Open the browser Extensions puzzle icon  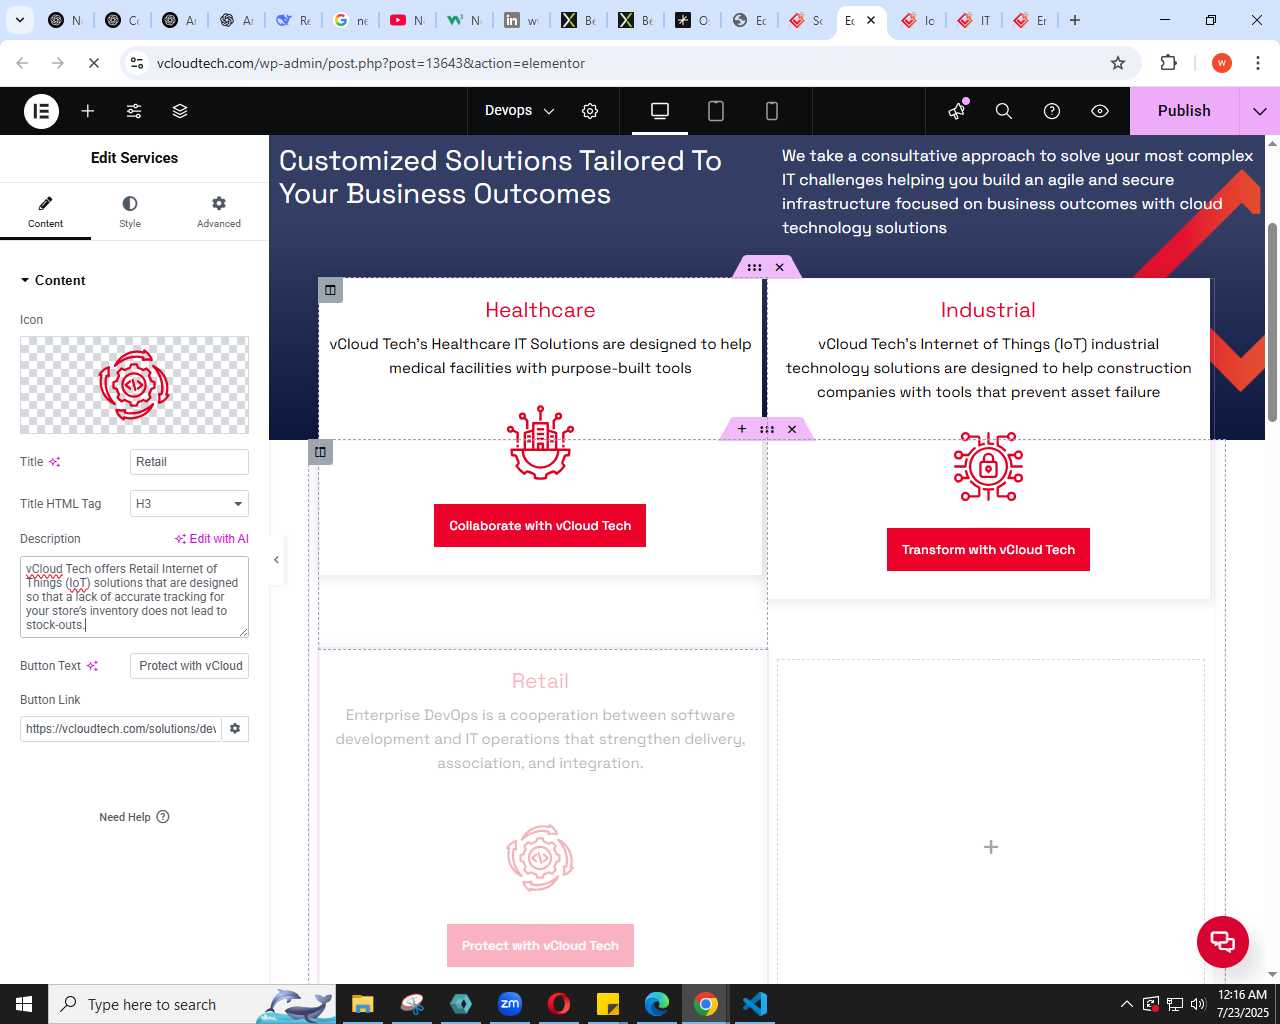tap(1169, 63)
